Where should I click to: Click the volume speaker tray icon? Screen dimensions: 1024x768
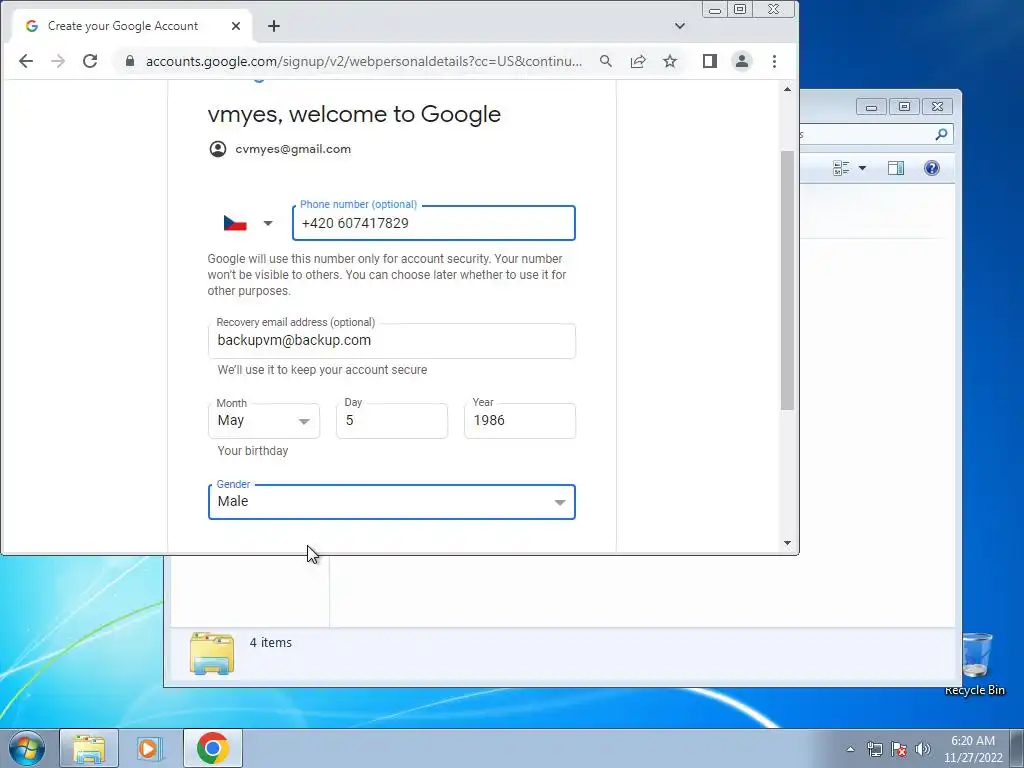923,749
